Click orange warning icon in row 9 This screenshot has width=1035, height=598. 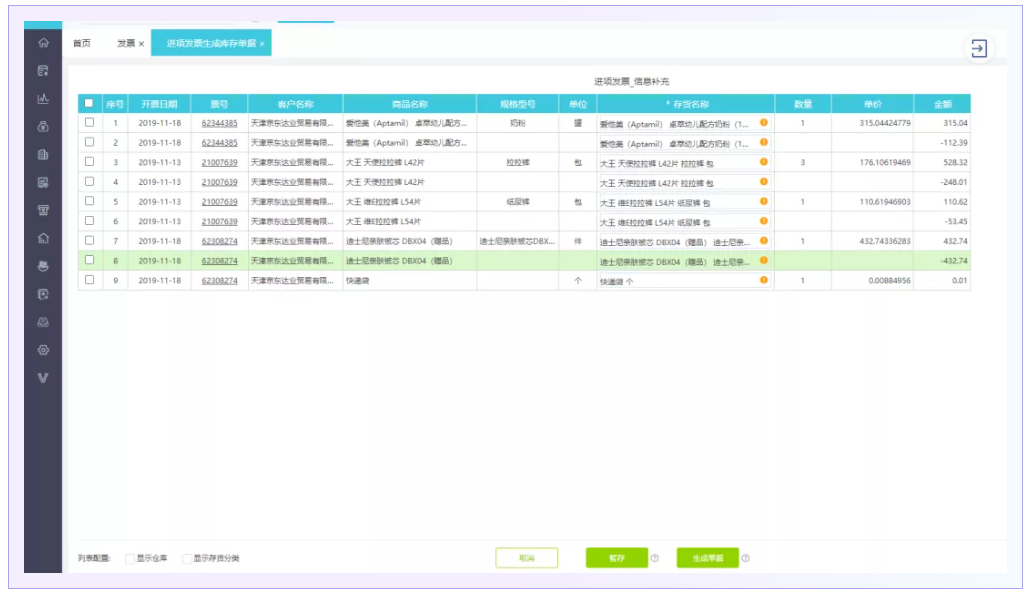763,280
